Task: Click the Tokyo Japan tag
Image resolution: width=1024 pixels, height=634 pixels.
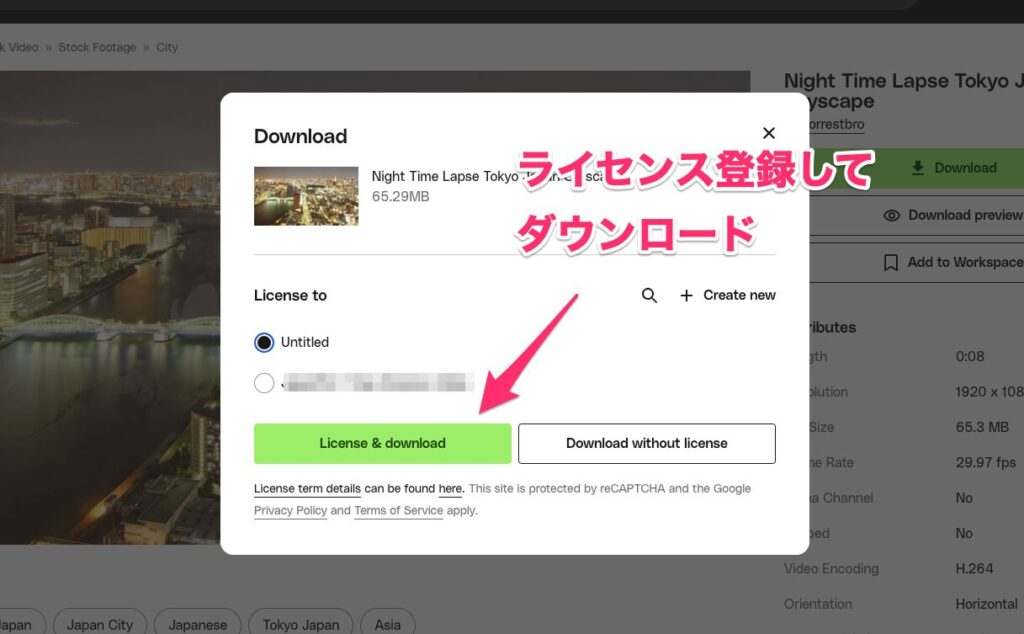Action: [x=301, y=625]
